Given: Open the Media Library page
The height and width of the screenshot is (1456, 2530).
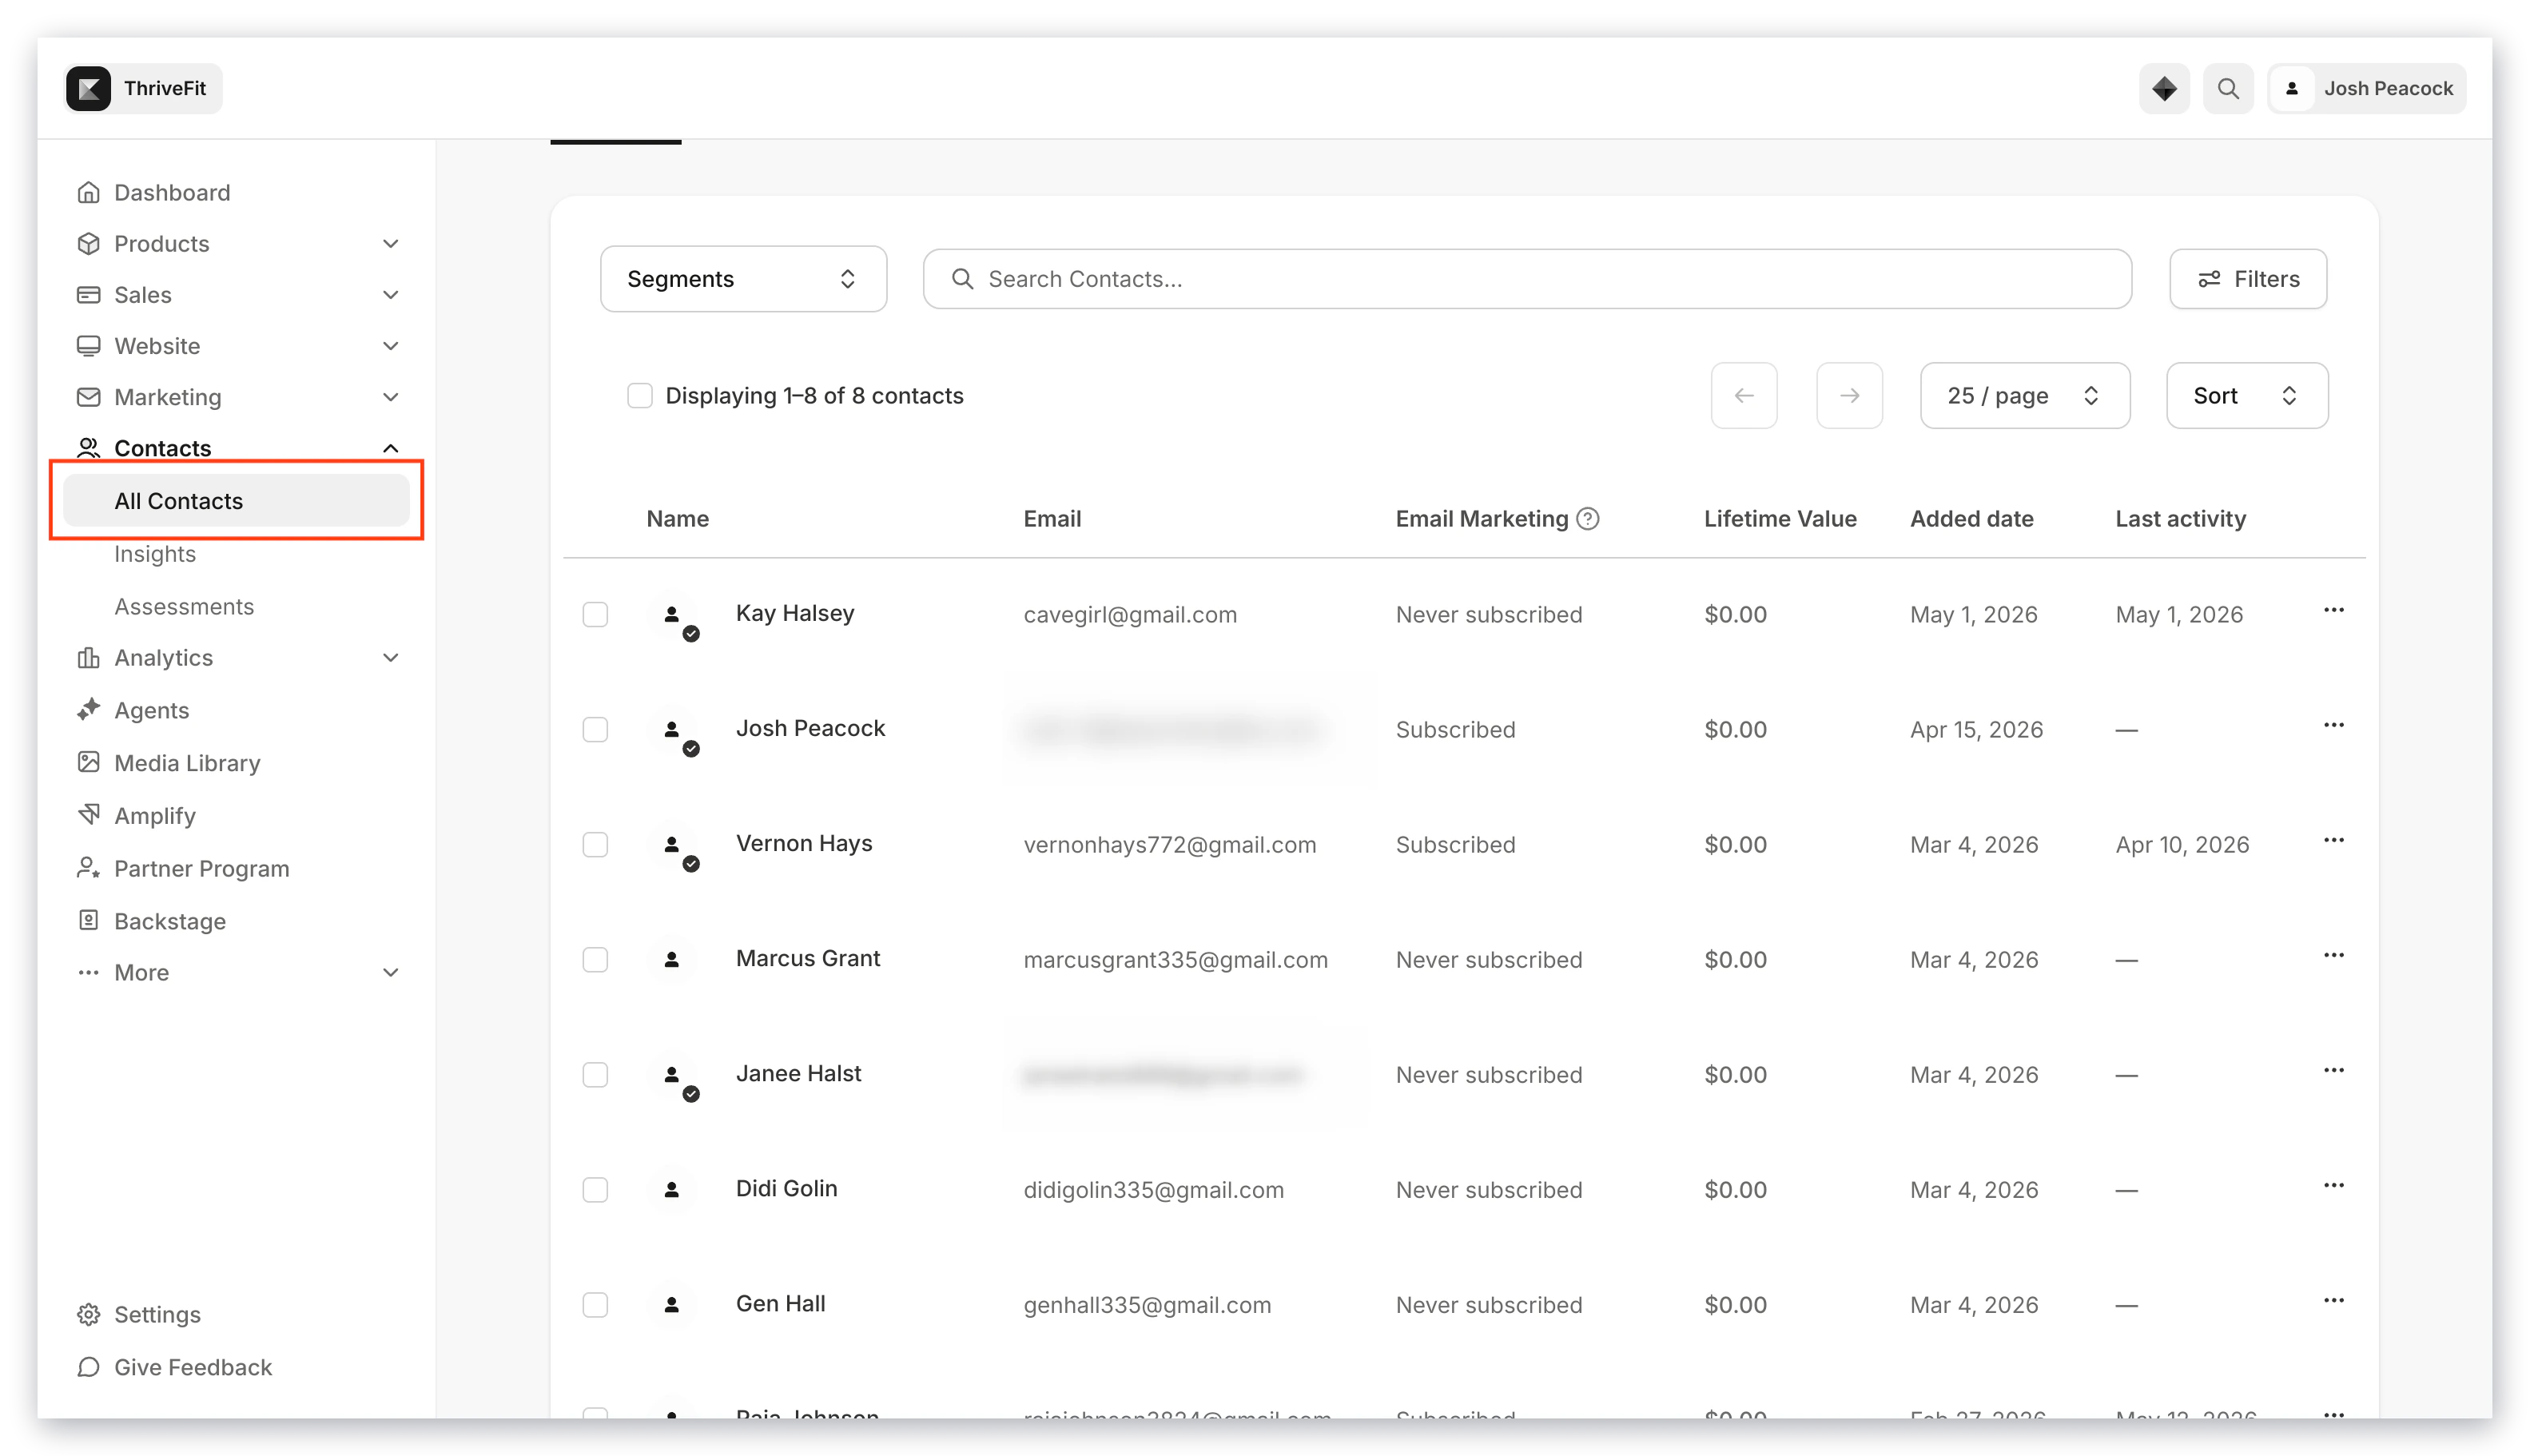Looking at the screenshot, I should 187,762.
